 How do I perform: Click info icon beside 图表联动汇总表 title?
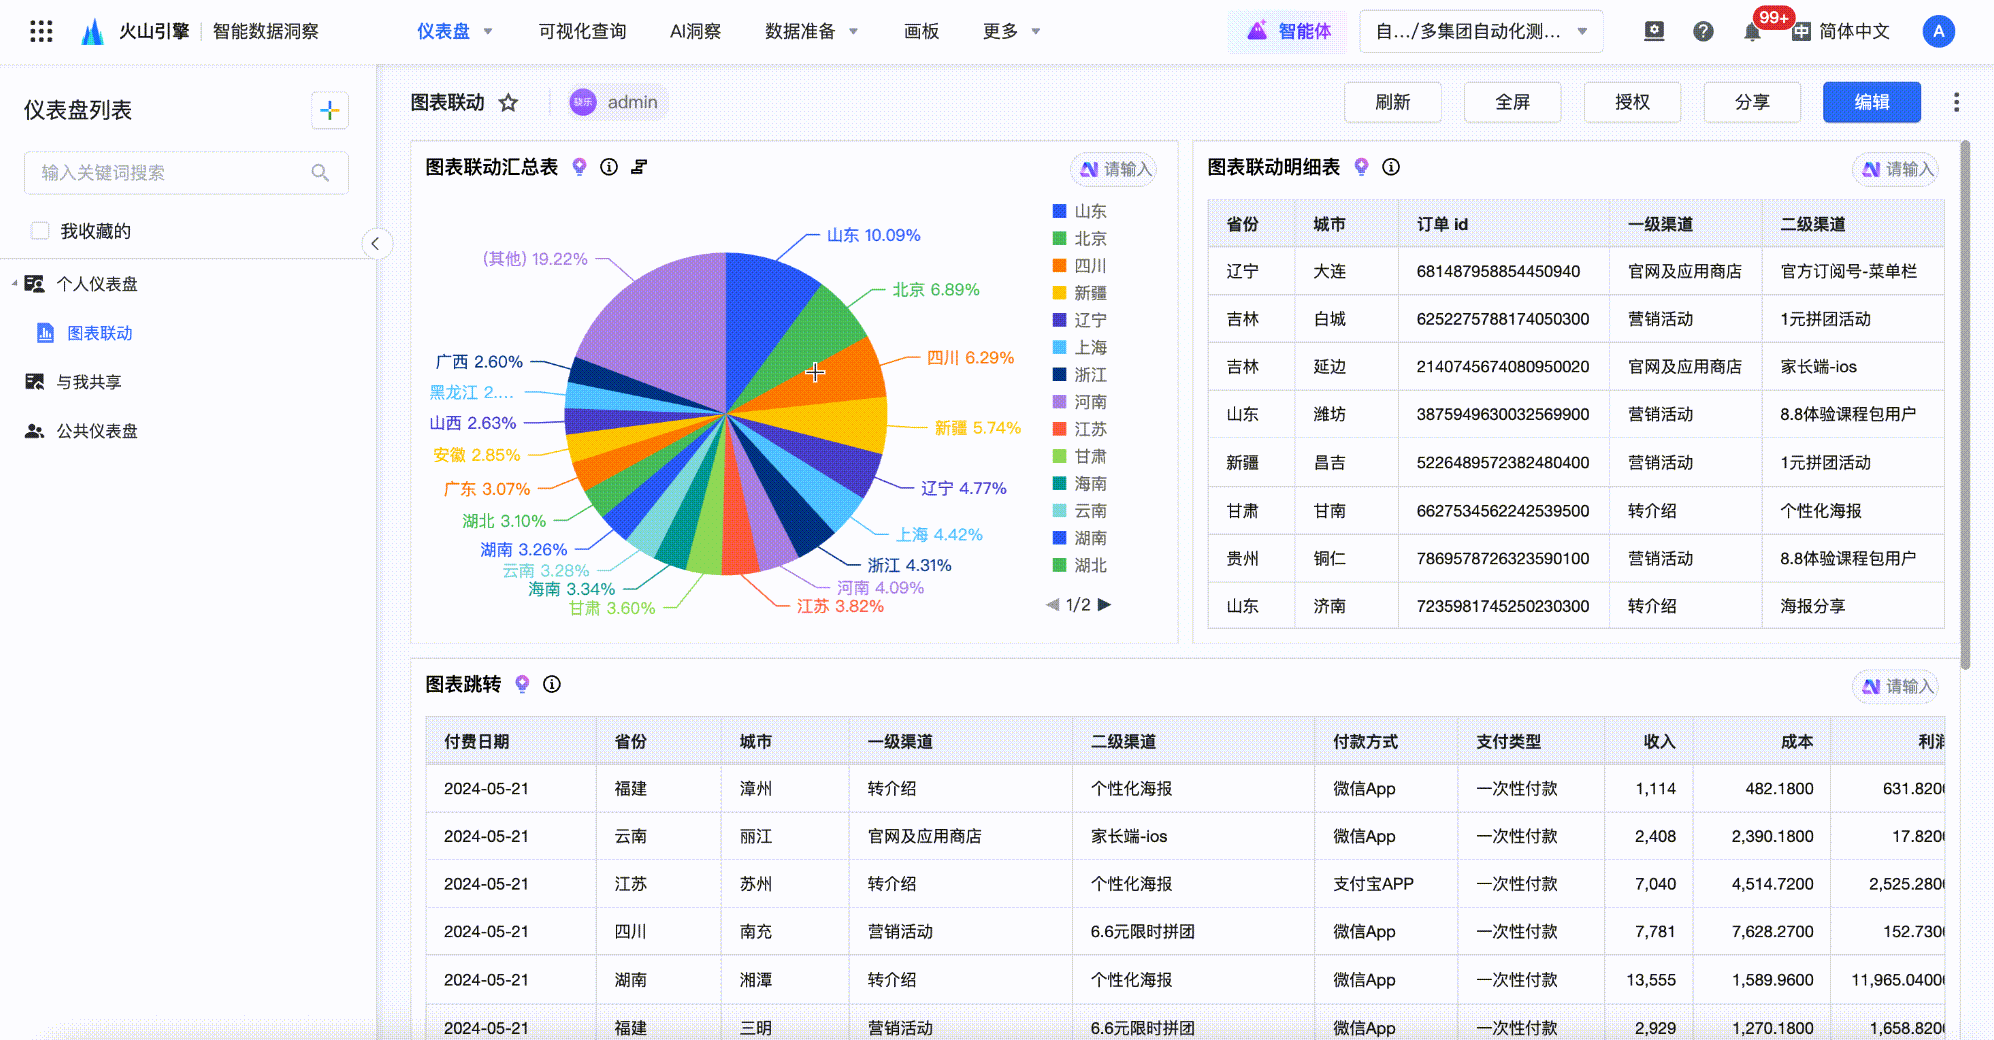click(609, 167)
